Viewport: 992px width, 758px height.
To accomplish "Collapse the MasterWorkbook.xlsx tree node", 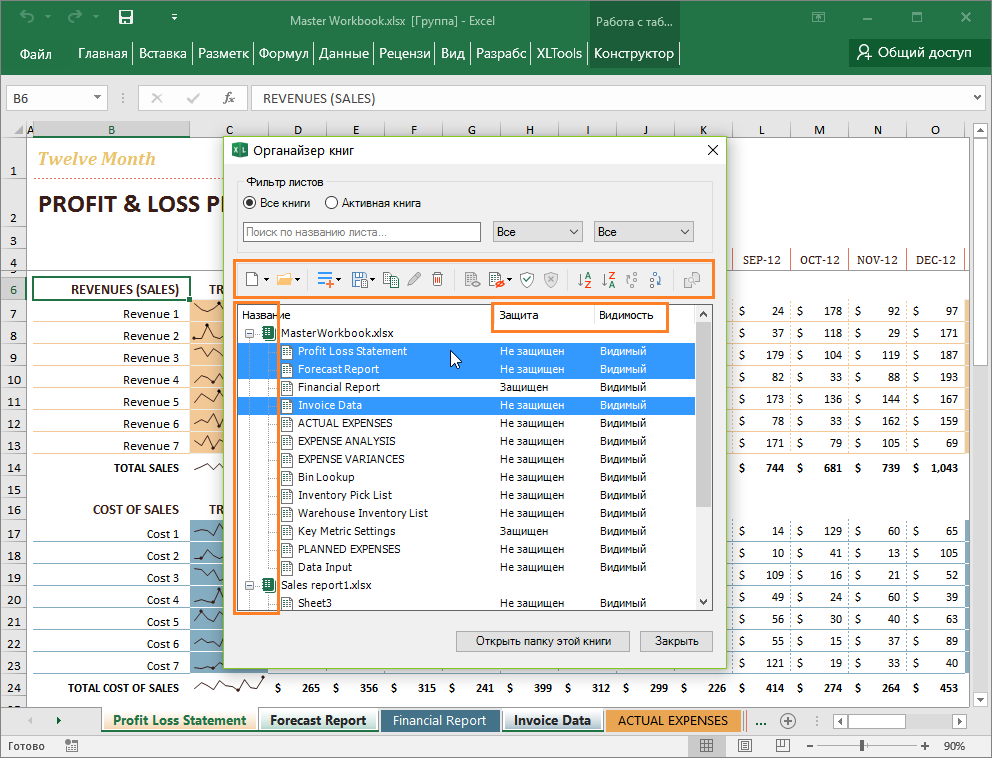I will coord(248,333).
